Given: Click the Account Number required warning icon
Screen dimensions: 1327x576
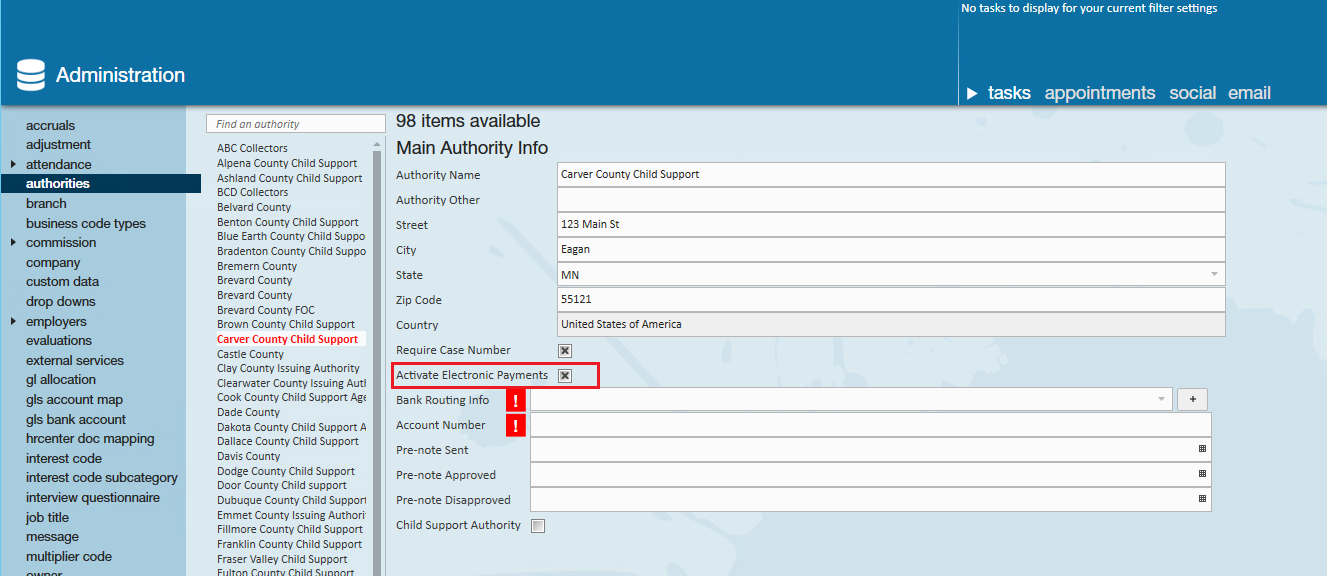Looking at the screenshot, I should pos(515,425).
